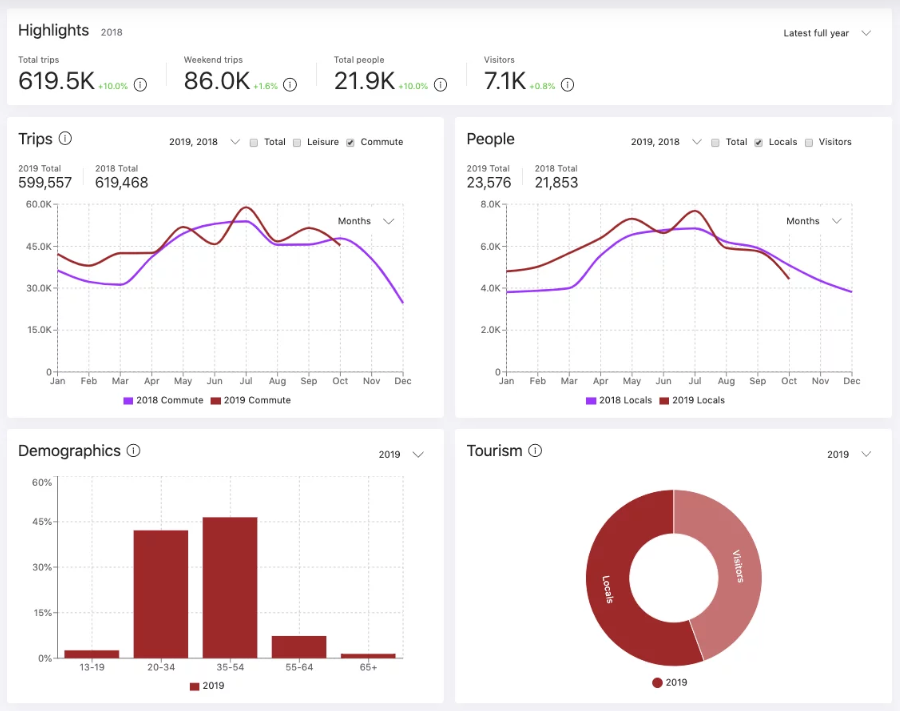Screen dimensions: 900x711
Task: Uncheck the Commute checkbox
Action: coord(350,143)
